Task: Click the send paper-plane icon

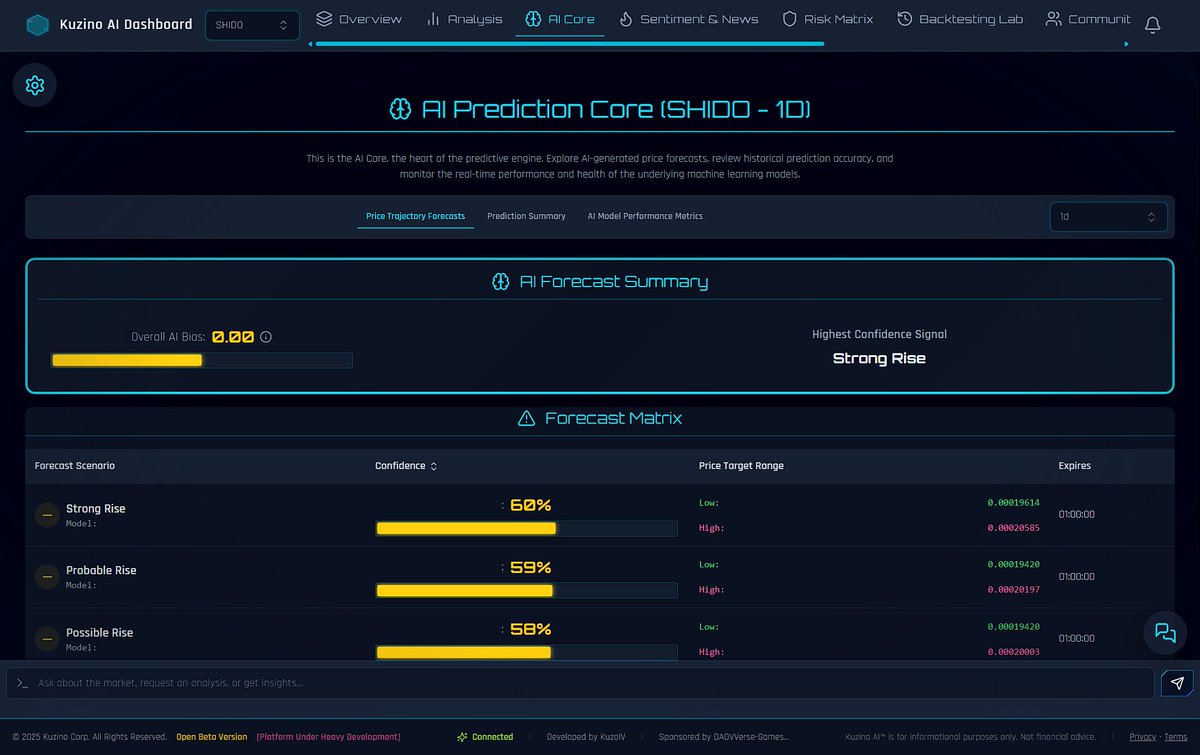Action: coord(1176,683)
